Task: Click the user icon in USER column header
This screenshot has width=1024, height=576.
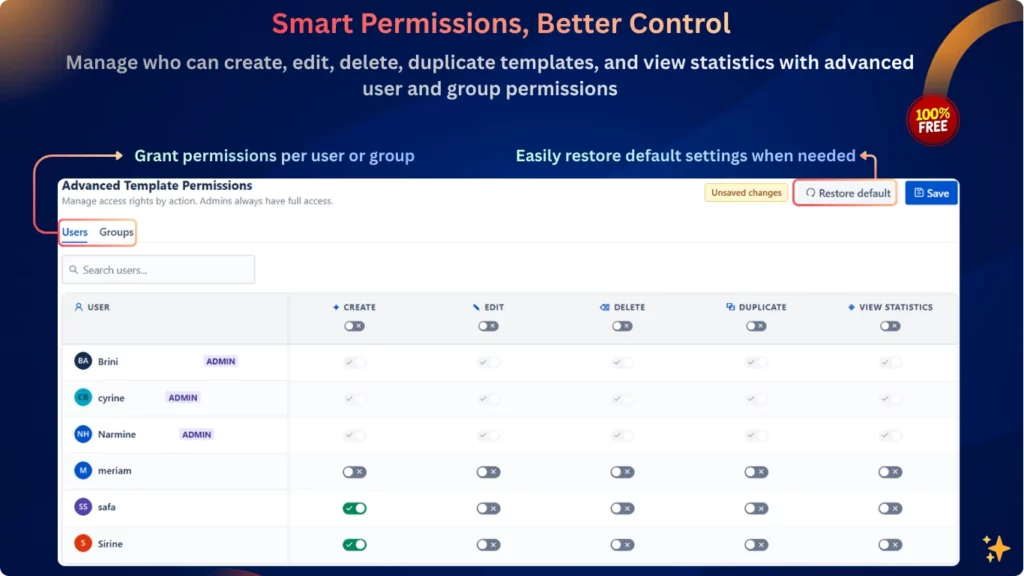Action: pyautogui.click(x=78, y=307)
